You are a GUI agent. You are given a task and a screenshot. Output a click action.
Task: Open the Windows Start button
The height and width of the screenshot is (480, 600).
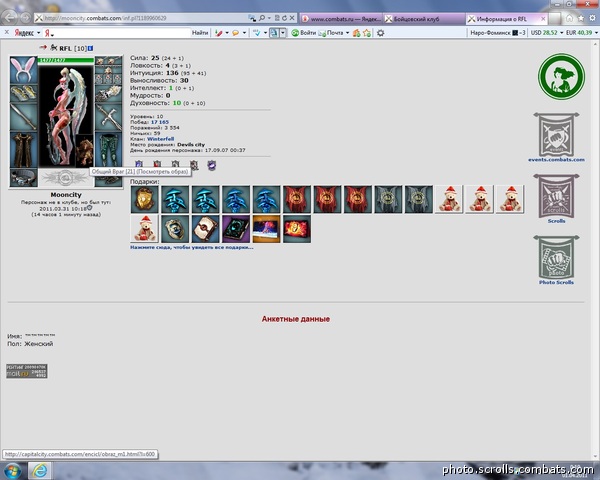point(13,470)
